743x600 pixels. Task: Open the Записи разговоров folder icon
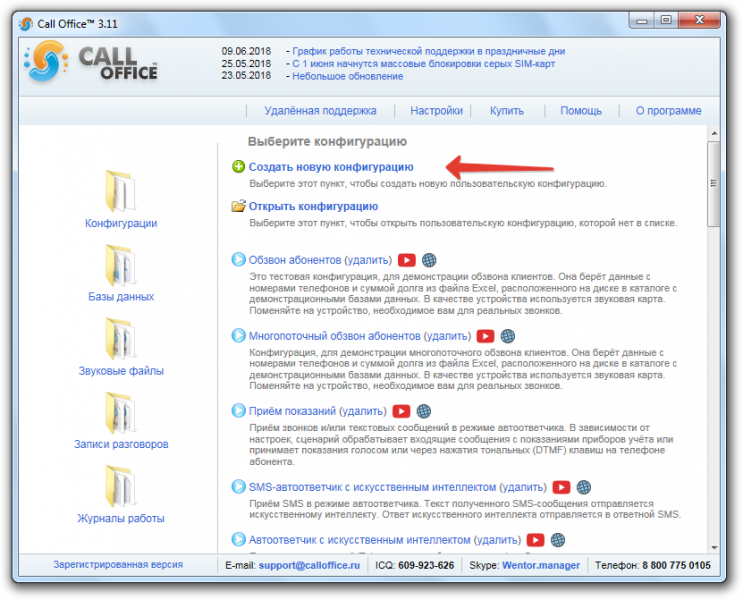[120, 413]
